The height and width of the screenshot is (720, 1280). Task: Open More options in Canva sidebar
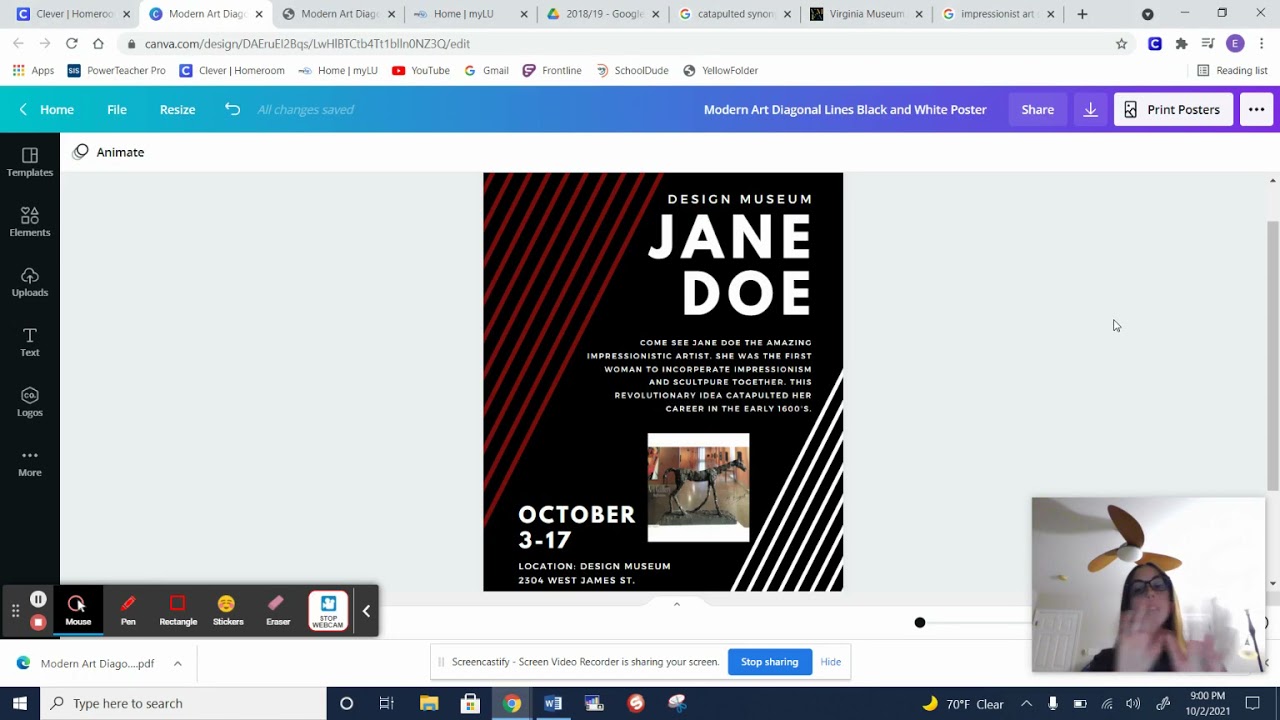coord(30,462)
